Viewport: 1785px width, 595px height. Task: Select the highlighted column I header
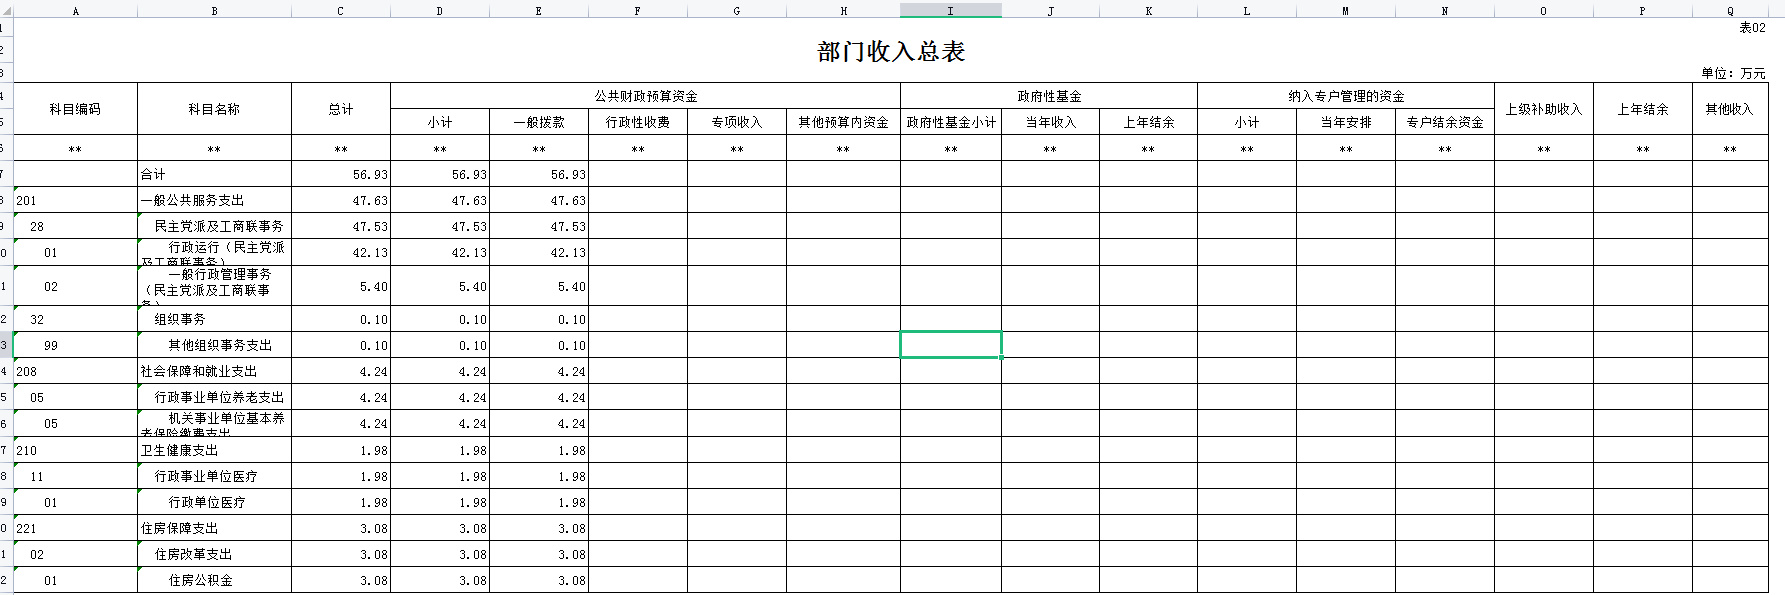point(950,10)
